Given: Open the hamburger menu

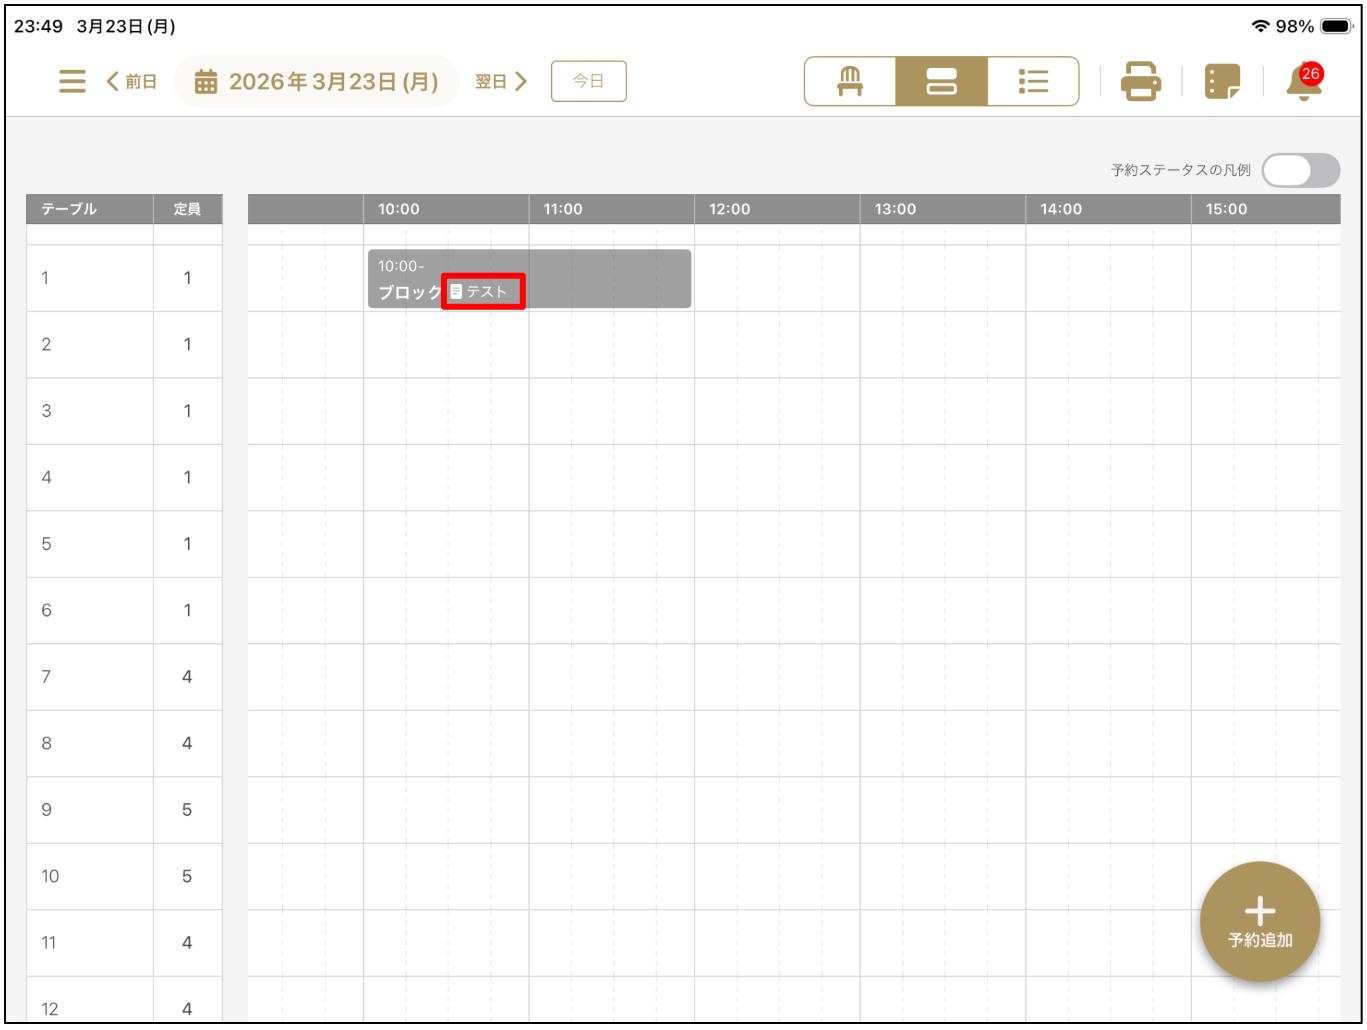Looking at the screenshot, I should click(72, 81).
